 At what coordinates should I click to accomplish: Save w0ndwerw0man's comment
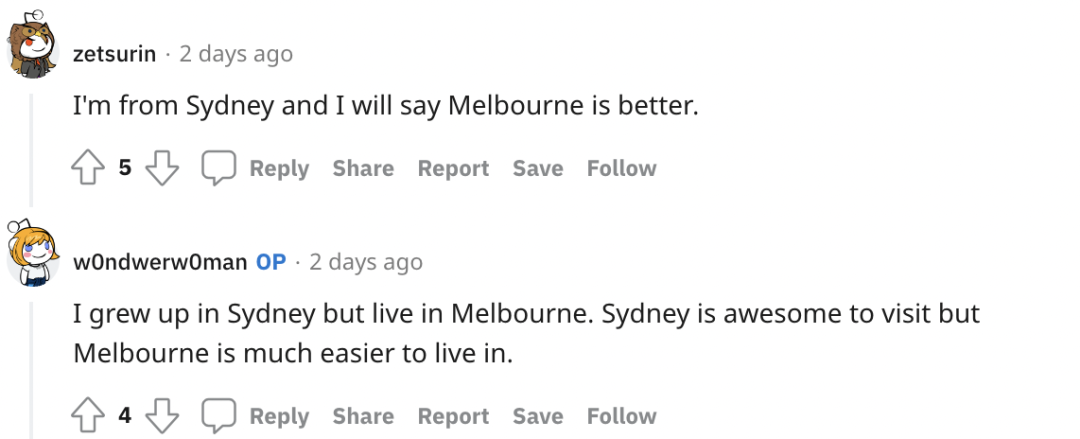[538, 416]
